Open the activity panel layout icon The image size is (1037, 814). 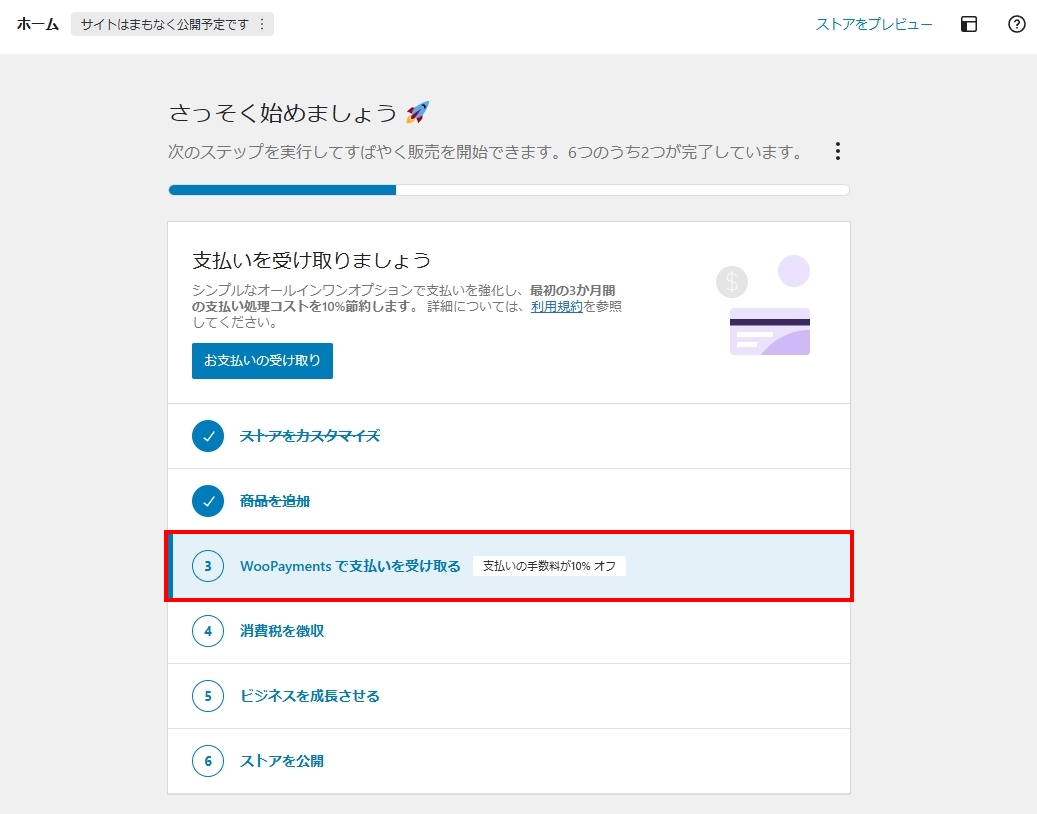[968, 25]
